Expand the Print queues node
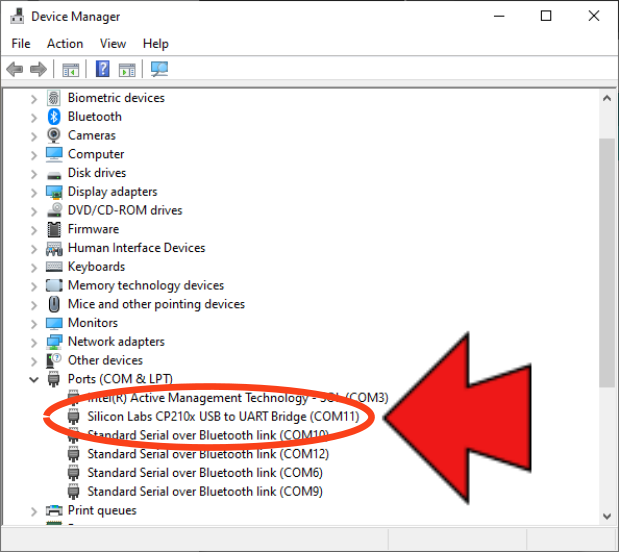The image size is (619, 552). click(34, 511)
